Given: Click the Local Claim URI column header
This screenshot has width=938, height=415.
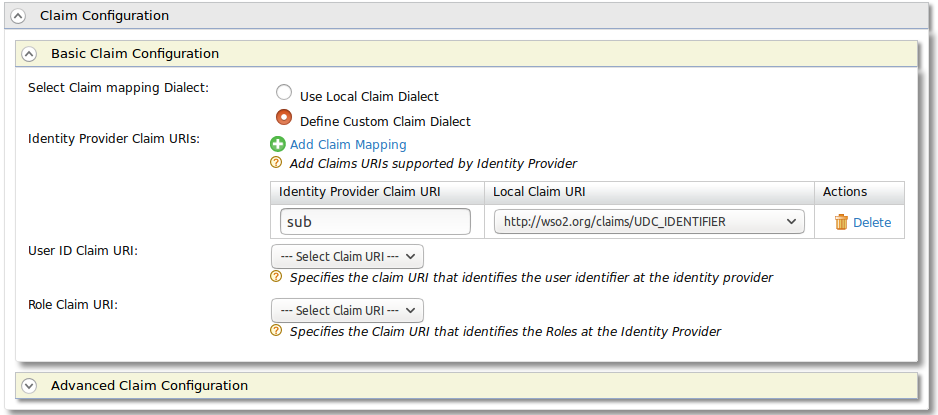Looking at the screenshot, I should (x=539, y=192).
